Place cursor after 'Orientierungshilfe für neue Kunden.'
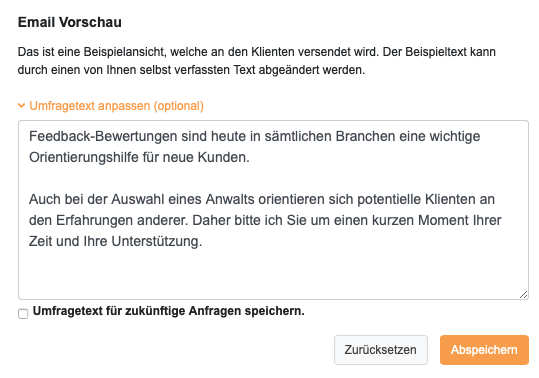Viewport: 539px width, 378px height. (250, 158)
